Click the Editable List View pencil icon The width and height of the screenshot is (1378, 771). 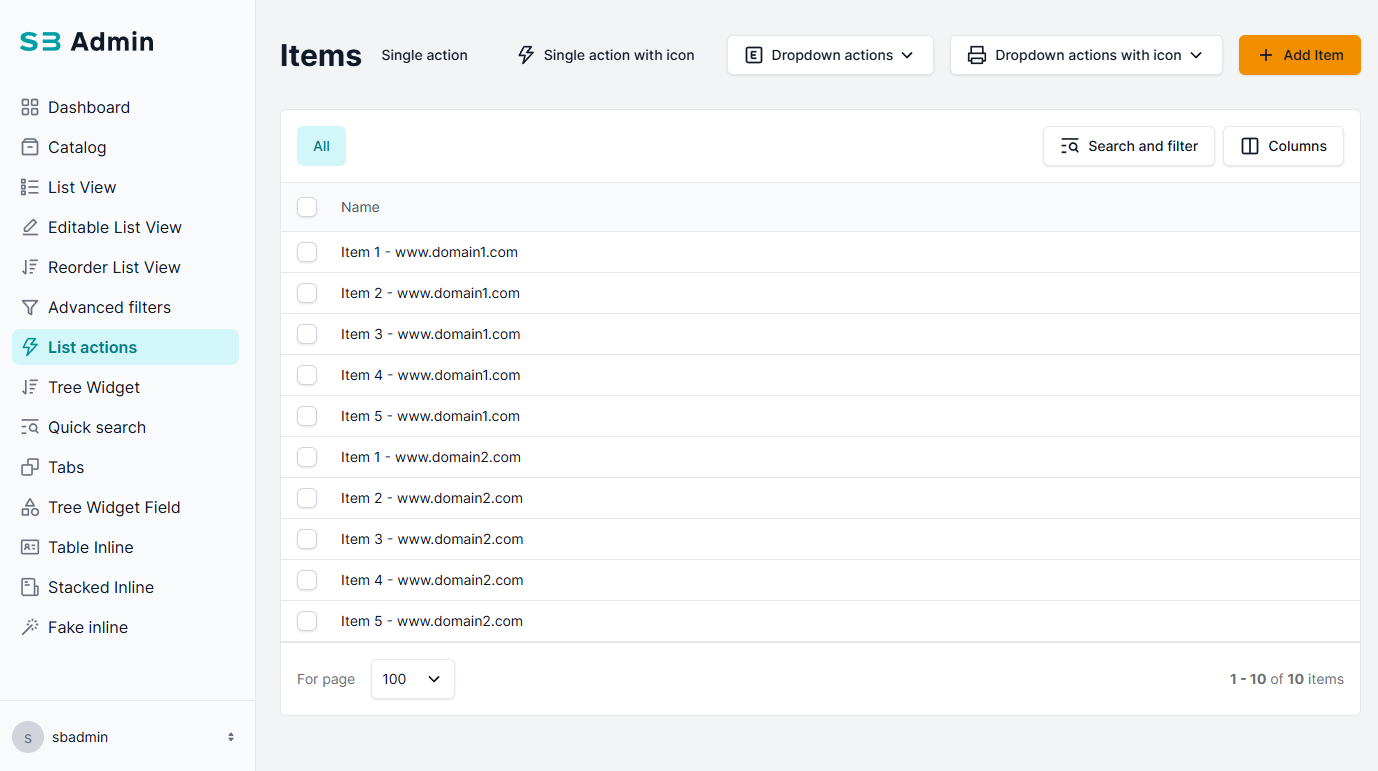[x=30, y=227]
